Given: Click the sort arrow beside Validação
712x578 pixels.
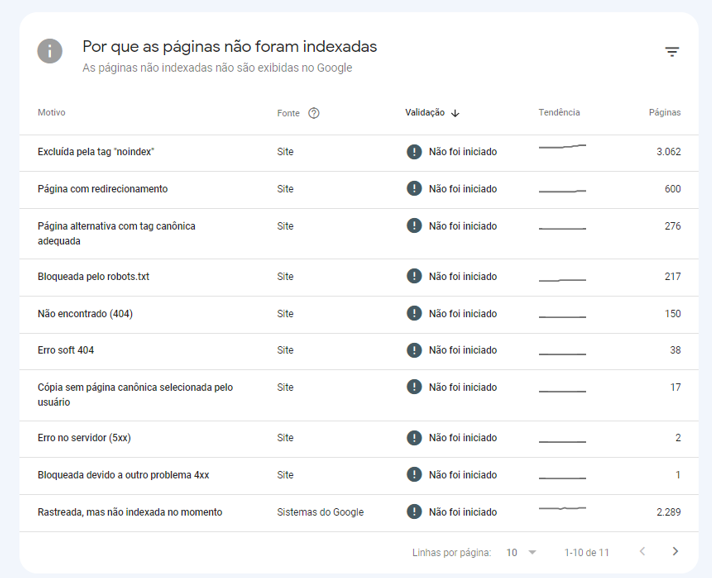Looking at the screenshot, I should tap(456, 113).
